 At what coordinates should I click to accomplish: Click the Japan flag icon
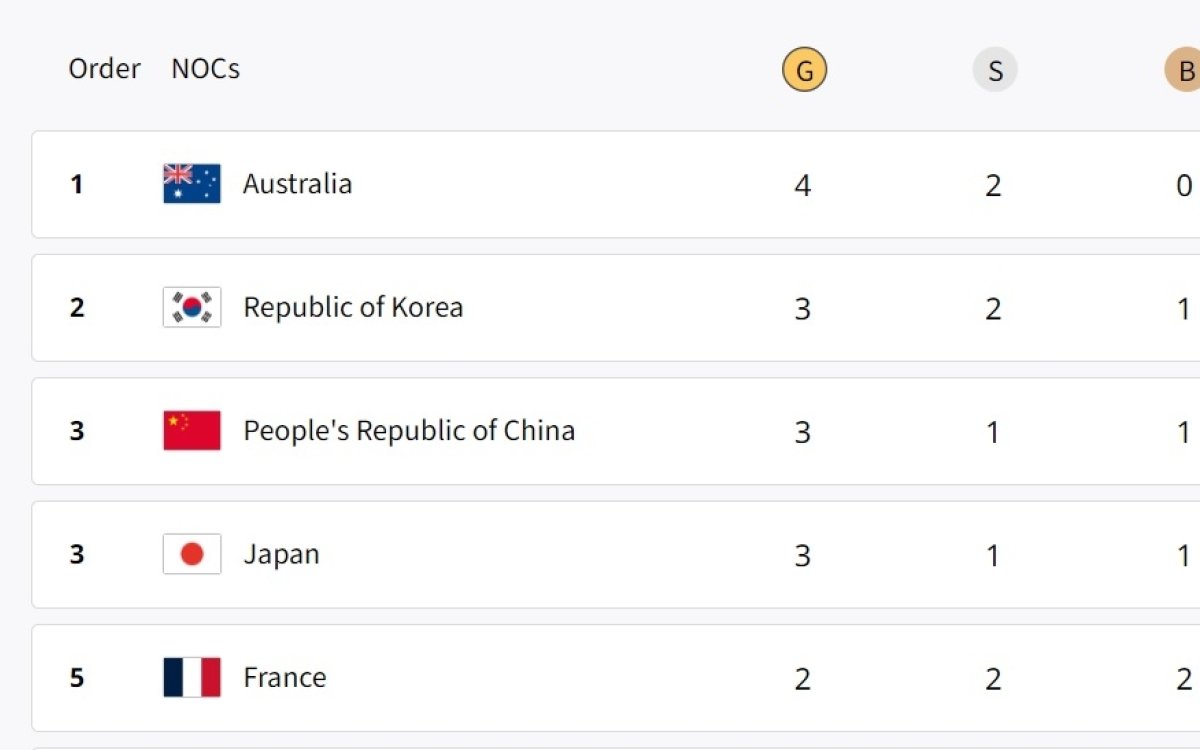[192, 554]
